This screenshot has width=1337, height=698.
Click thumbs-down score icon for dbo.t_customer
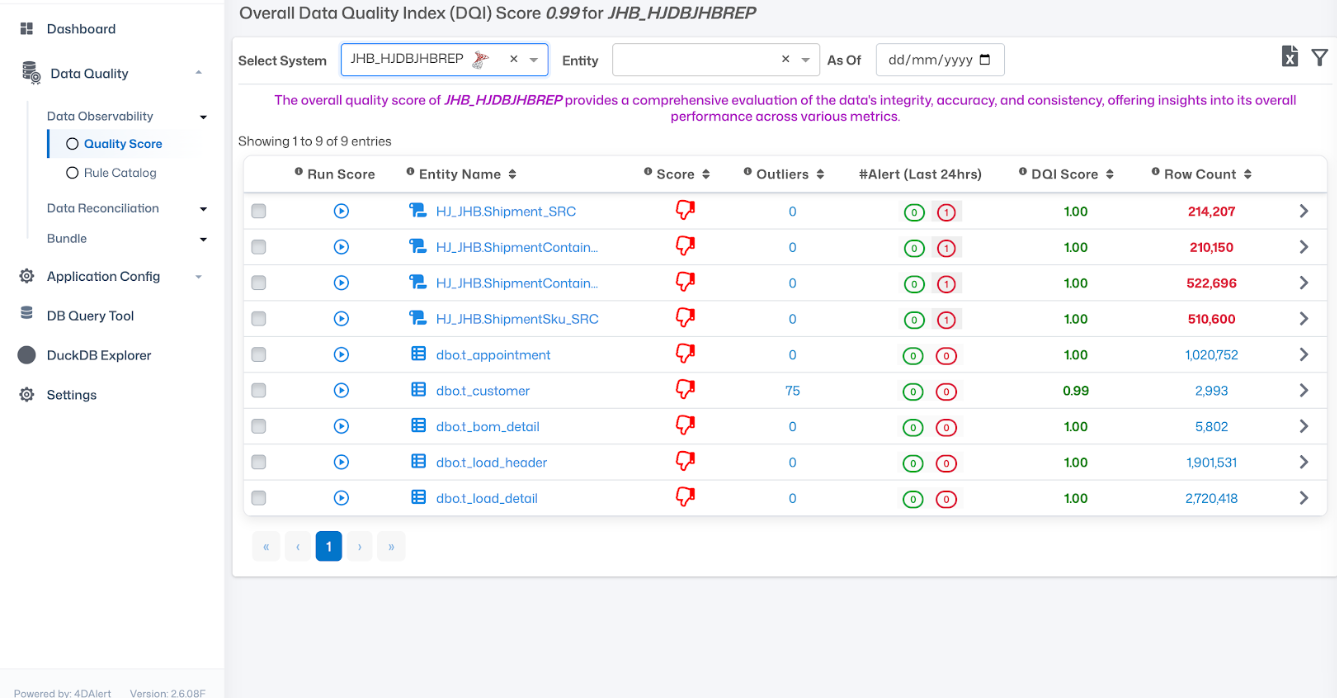point(685,390)
